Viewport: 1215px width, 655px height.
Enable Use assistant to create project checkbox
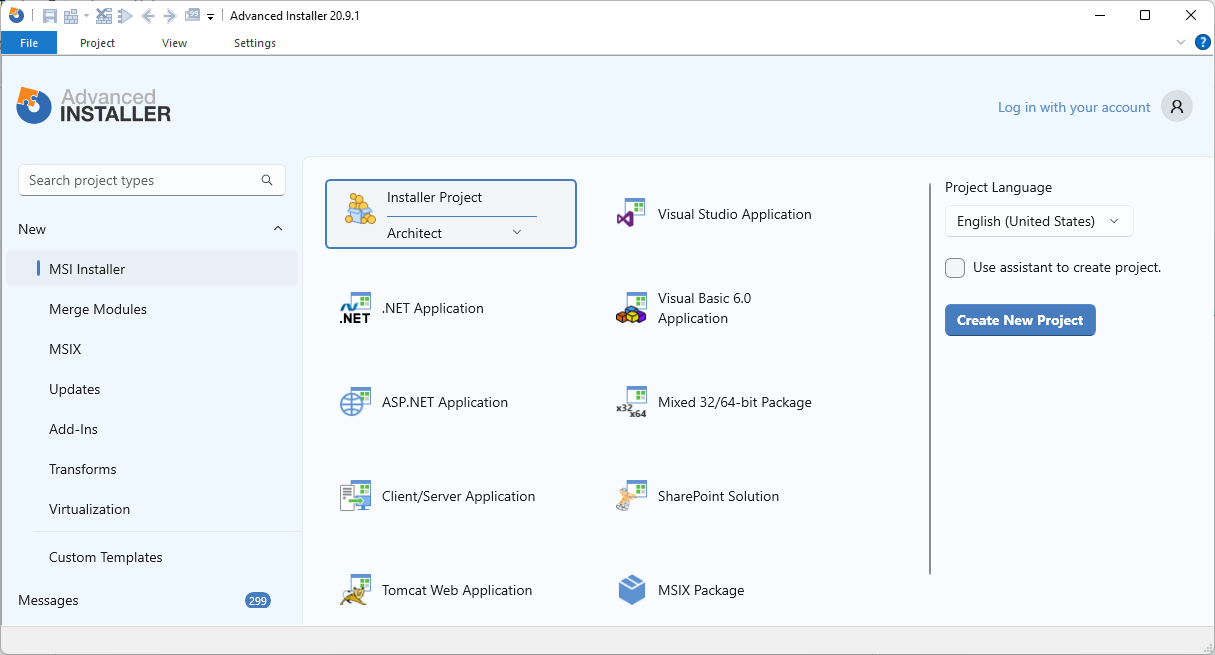955,268
